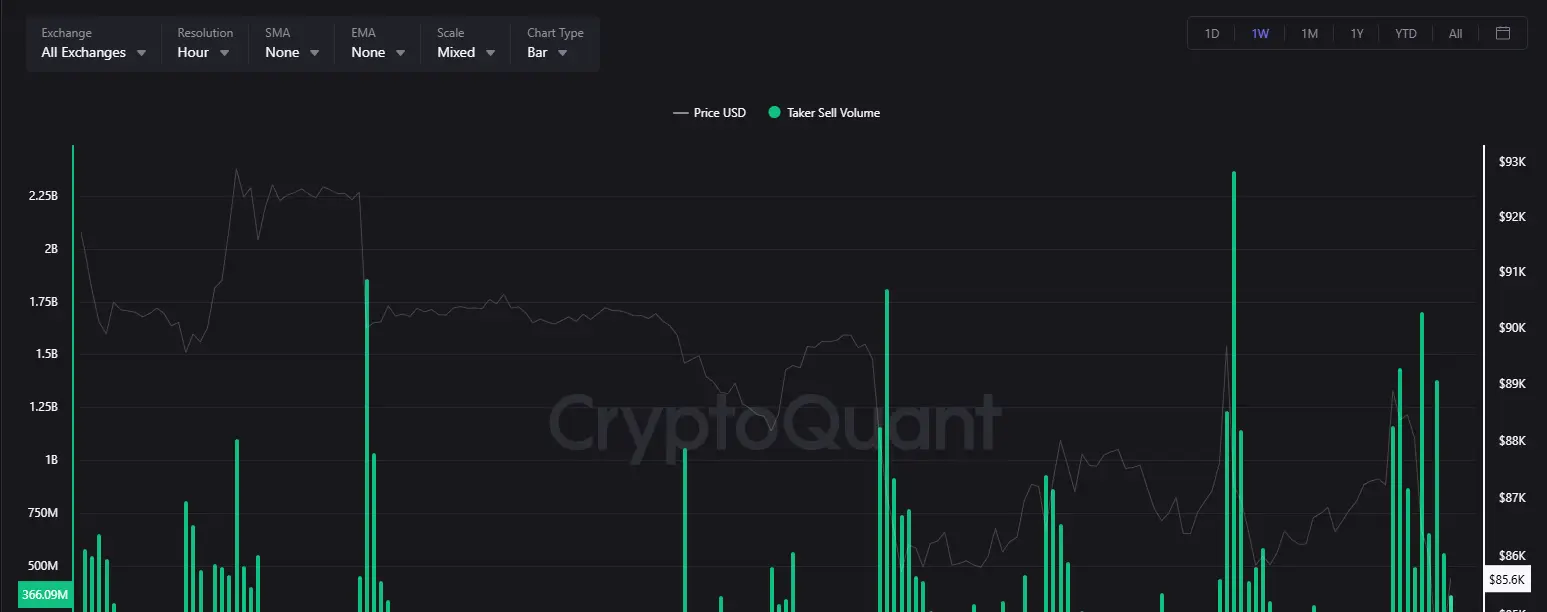Select the 1Y range button
This screenshot has height=612, width=1547.
[1357, 33]
